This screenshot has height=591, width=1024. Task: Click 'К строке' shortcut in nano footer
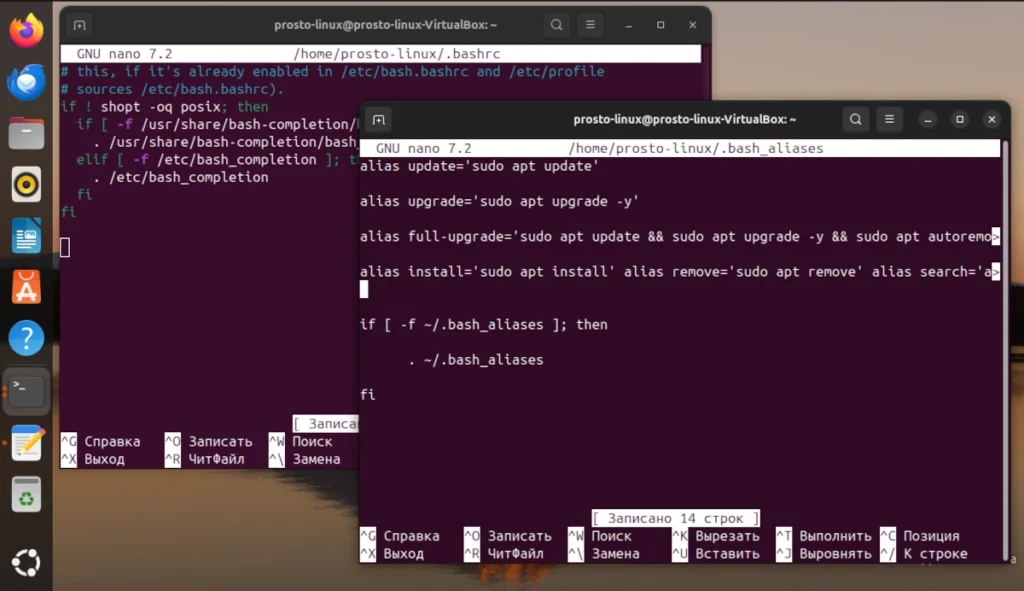click(924, 554)
